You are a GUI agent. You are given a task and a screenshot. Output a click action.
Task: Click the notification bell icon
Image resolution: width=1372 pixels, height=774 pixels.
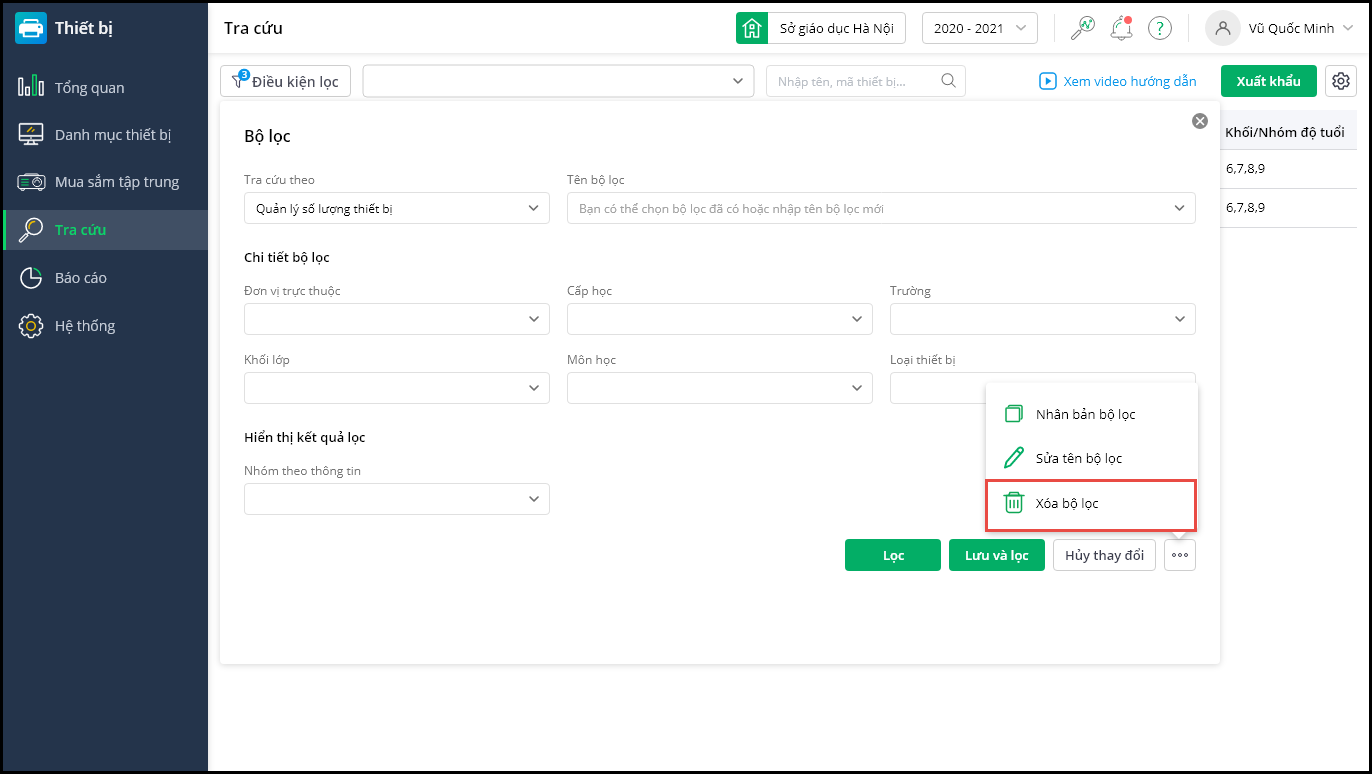[x=1121, y=28]
